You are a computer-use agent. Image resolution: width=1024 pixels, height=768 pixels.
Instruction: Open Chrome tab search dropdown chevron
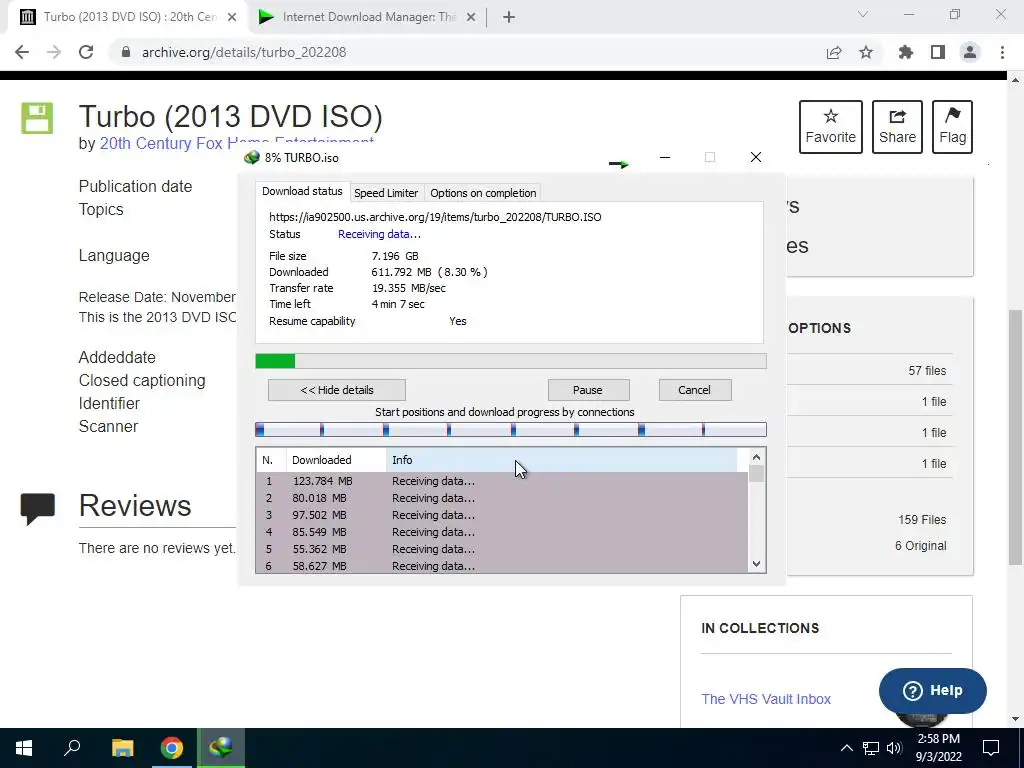coord(863,14)
